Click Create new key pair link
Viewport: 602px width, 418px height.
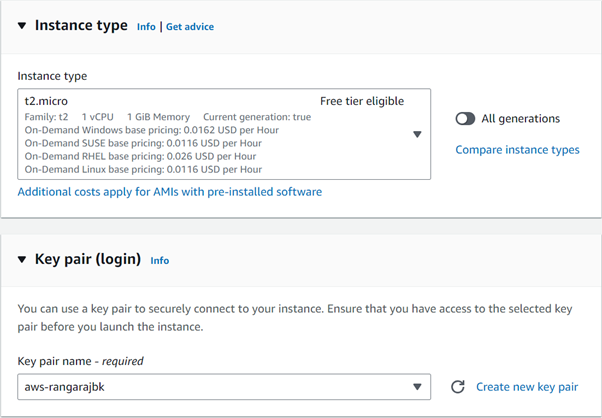click(527, 387)
